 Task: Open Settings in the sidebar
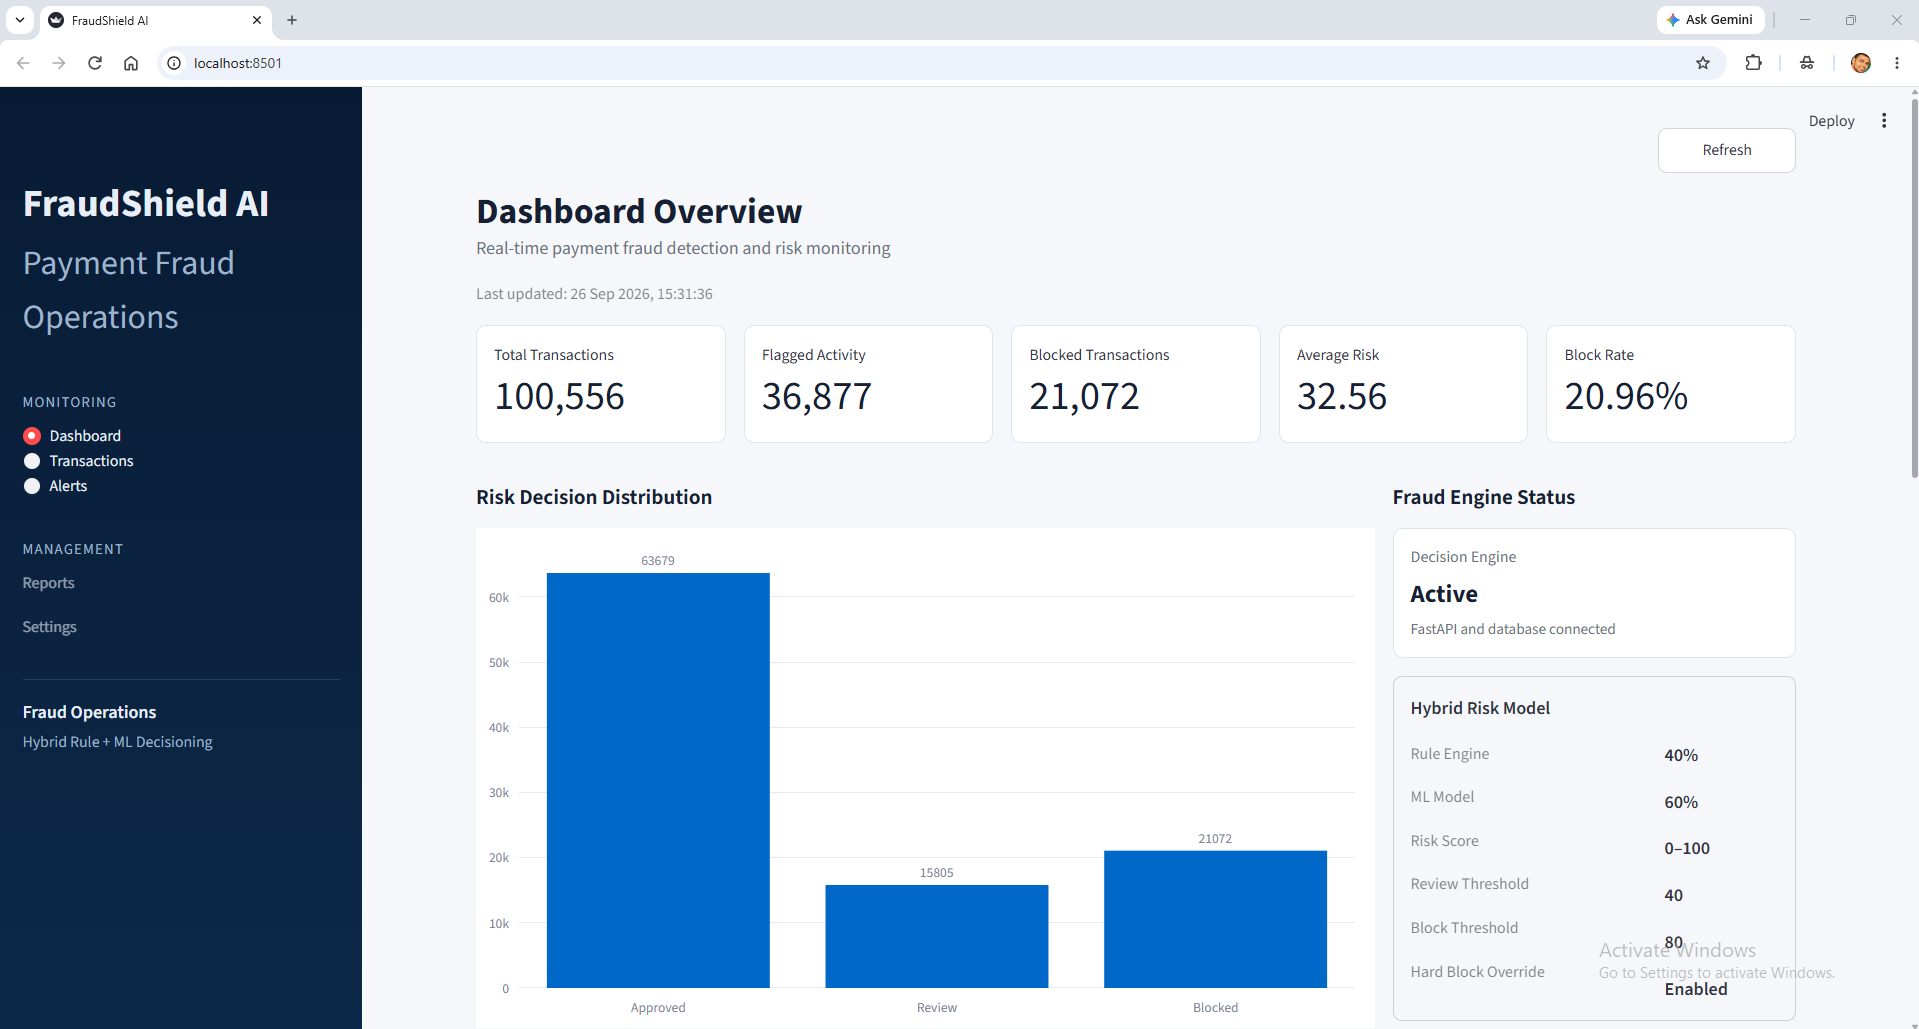(50, 627)
